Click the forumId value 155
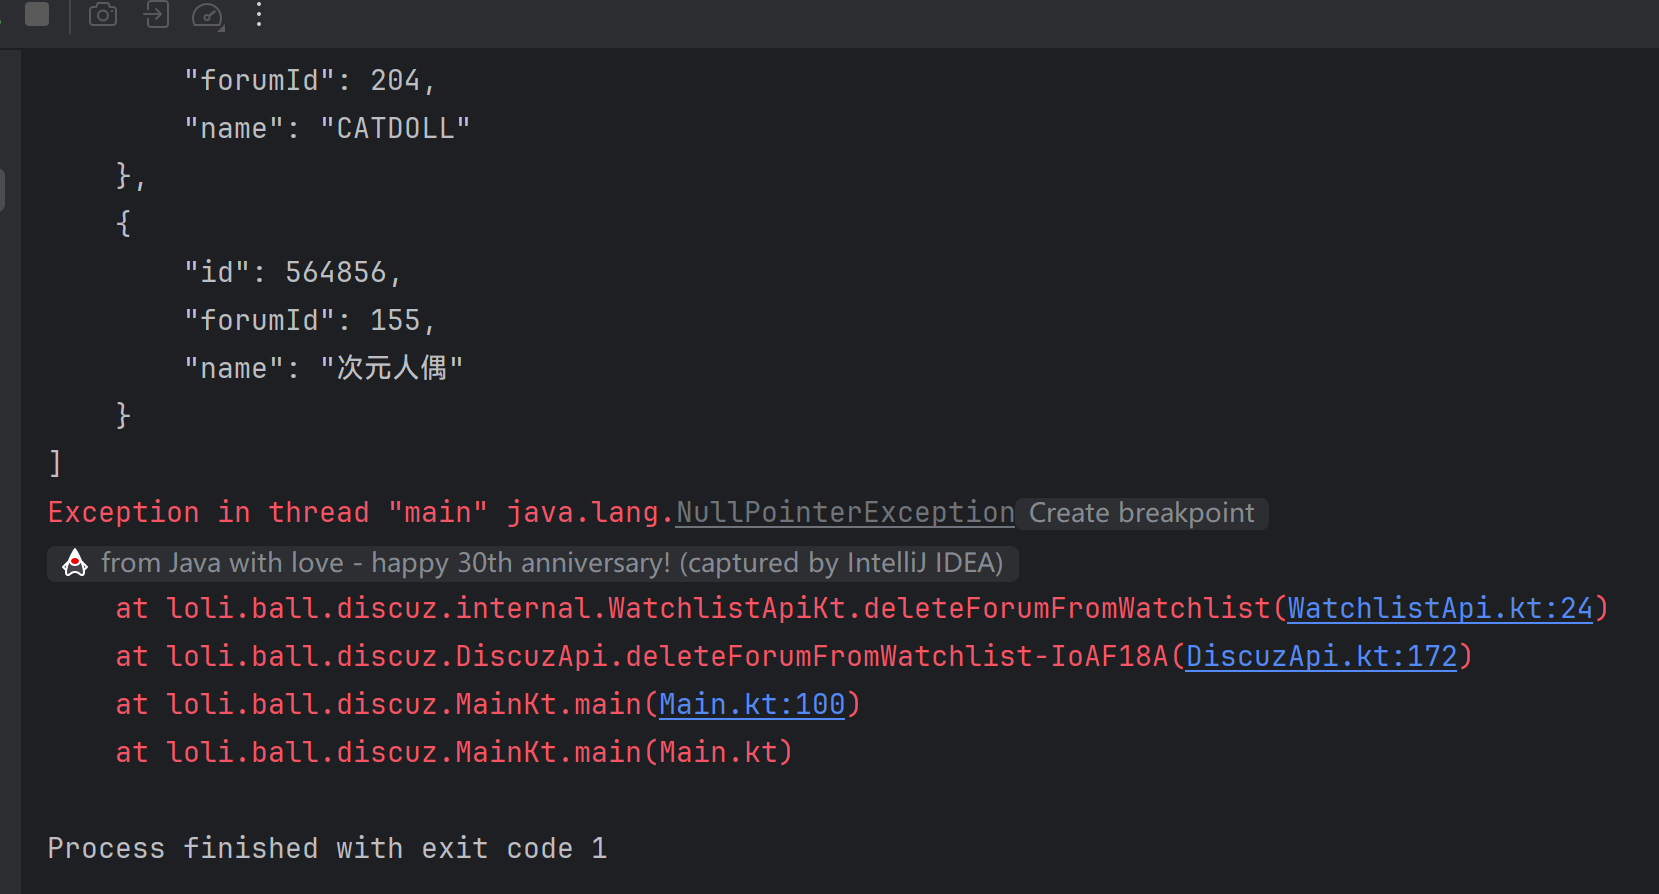This screenshot has height=894, width=1659. click(x=395, y=320)
